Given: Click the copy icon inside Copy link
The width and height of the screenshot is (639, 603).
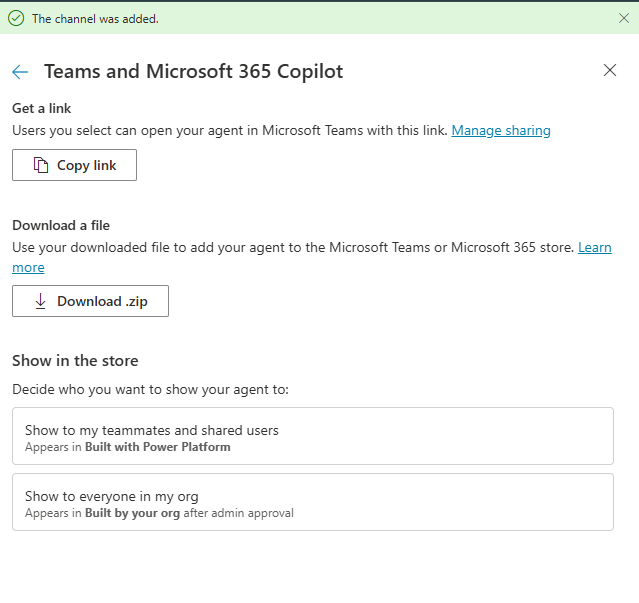Looking at the screenshot, I should pos(41,165).
